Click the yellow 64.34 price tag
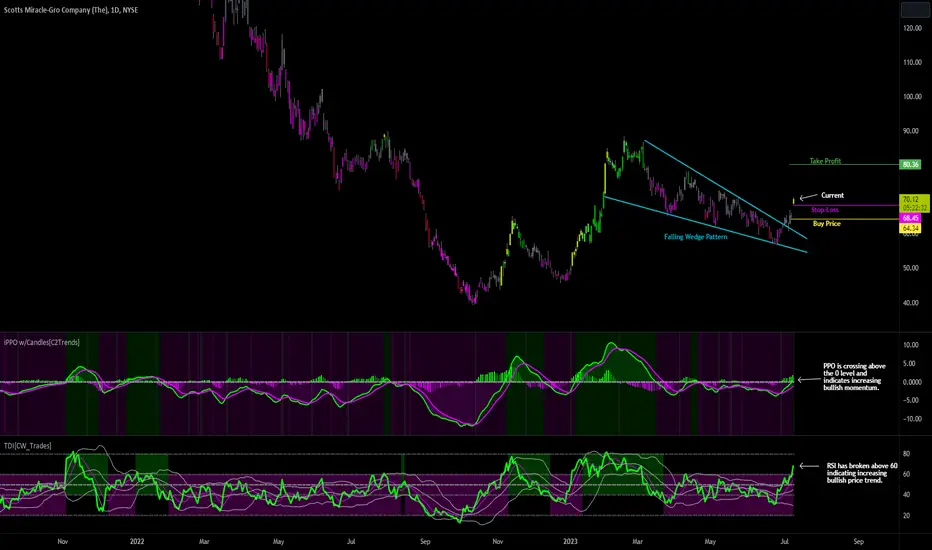Image resolution: width=932 pixels, height=550 pixels. tap(910, 228)
